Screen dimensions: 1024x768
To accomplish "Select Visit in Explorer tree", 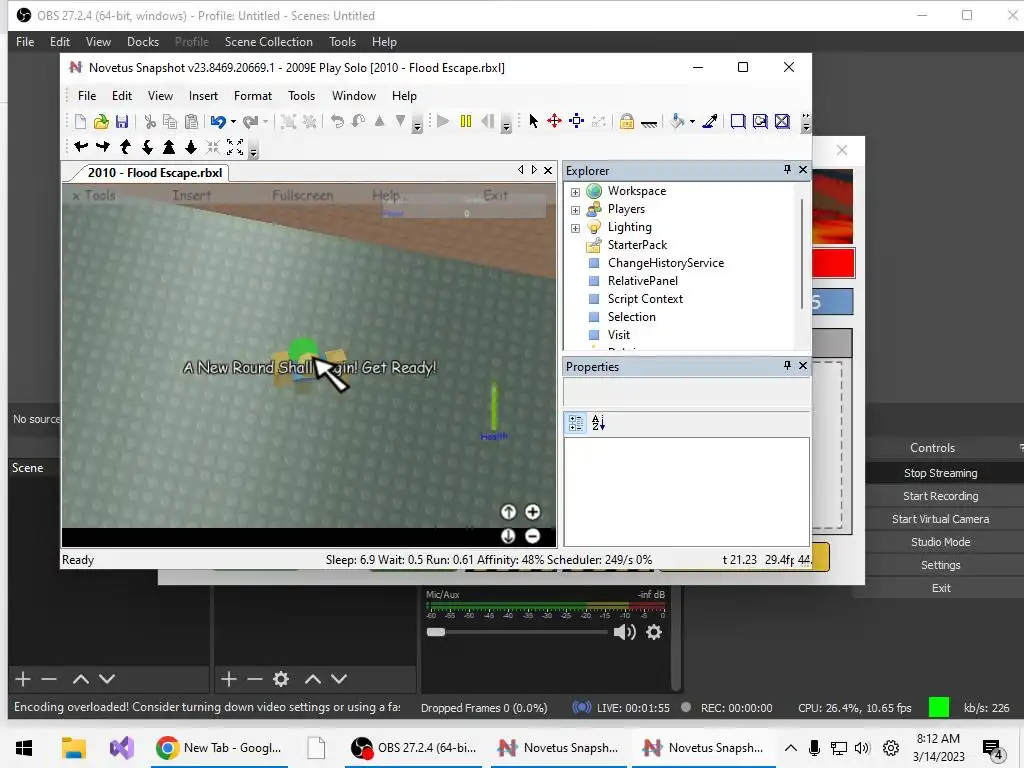I will [618, 335].
